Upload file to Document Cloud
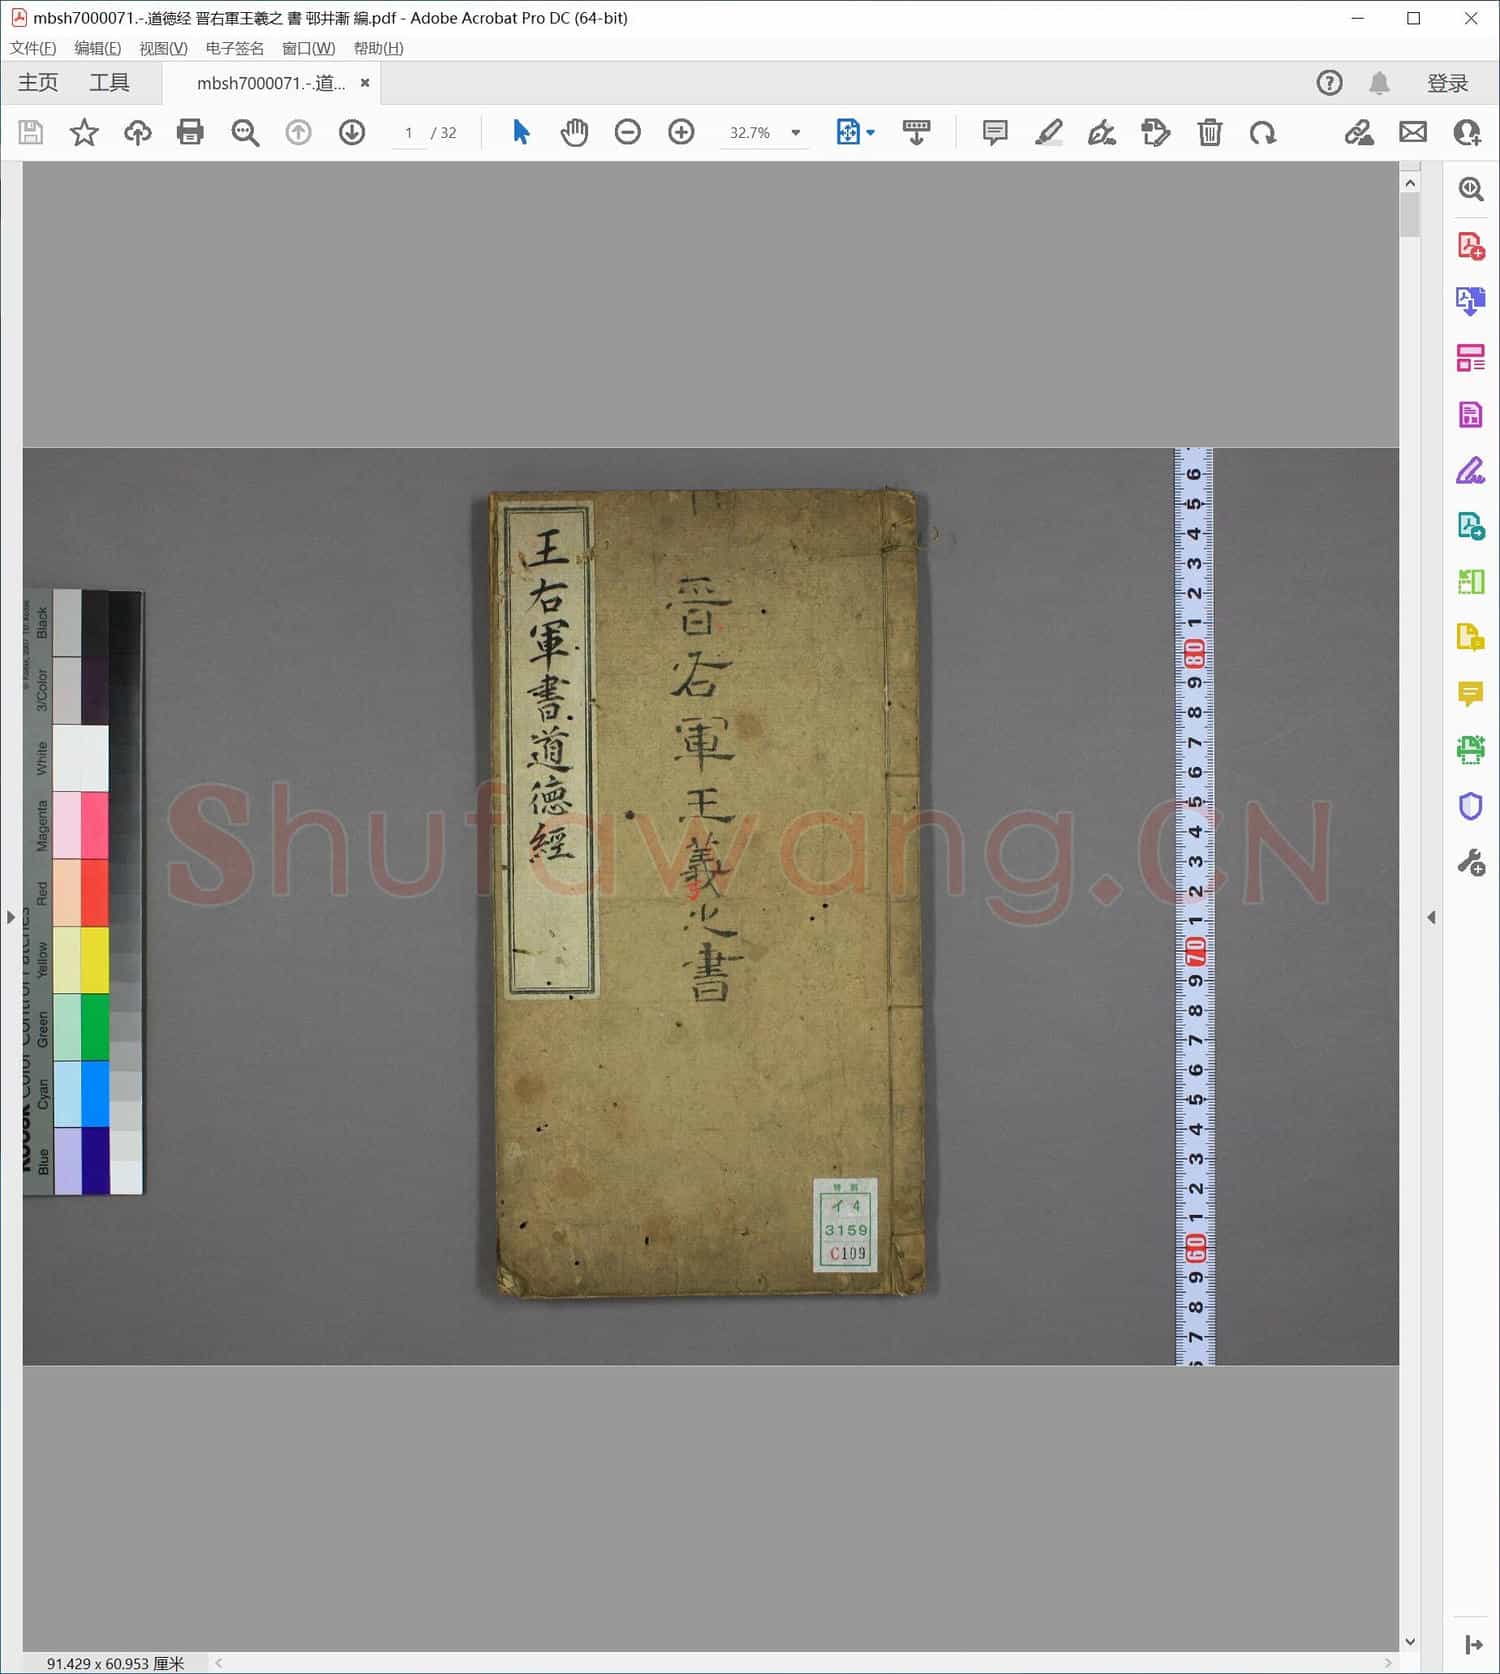The width and height of the screenshot is (1500, 1674). (137, 132)
